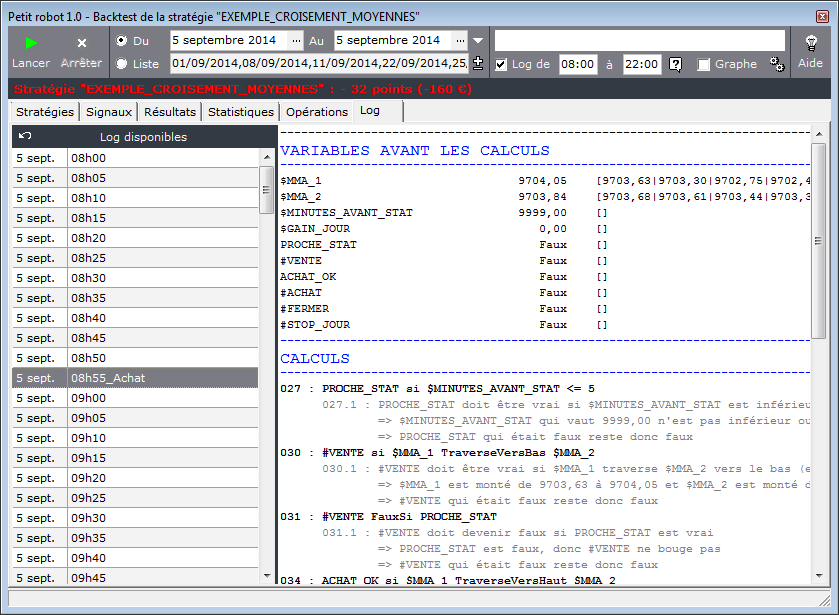This screenshot has width=839, height=615.
Task: Click the Arrêter stop icon
Action: pyautogui.click(x=82, y=43)
